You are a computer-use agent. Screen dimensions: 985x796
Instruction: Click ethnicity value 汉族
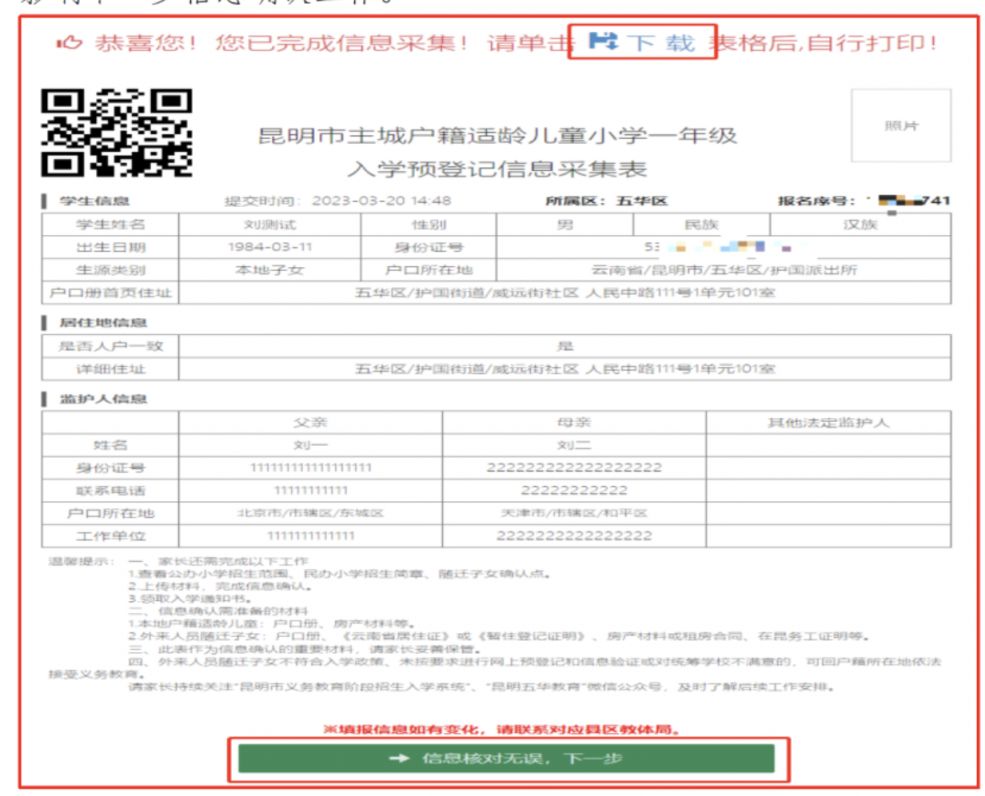tap(860, 224)
